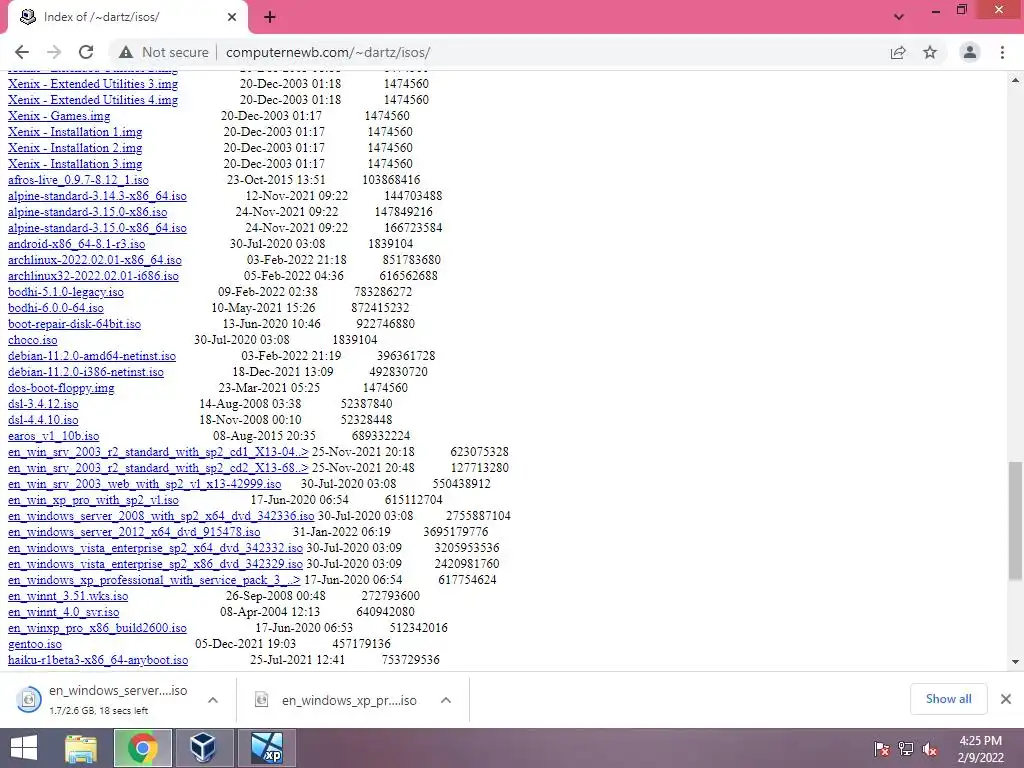The width and height of the screenshot is (1024, 768).
Task: Click the vertical scrollbar thumb
Action: pyautogui.click(x=1015, y=520)
